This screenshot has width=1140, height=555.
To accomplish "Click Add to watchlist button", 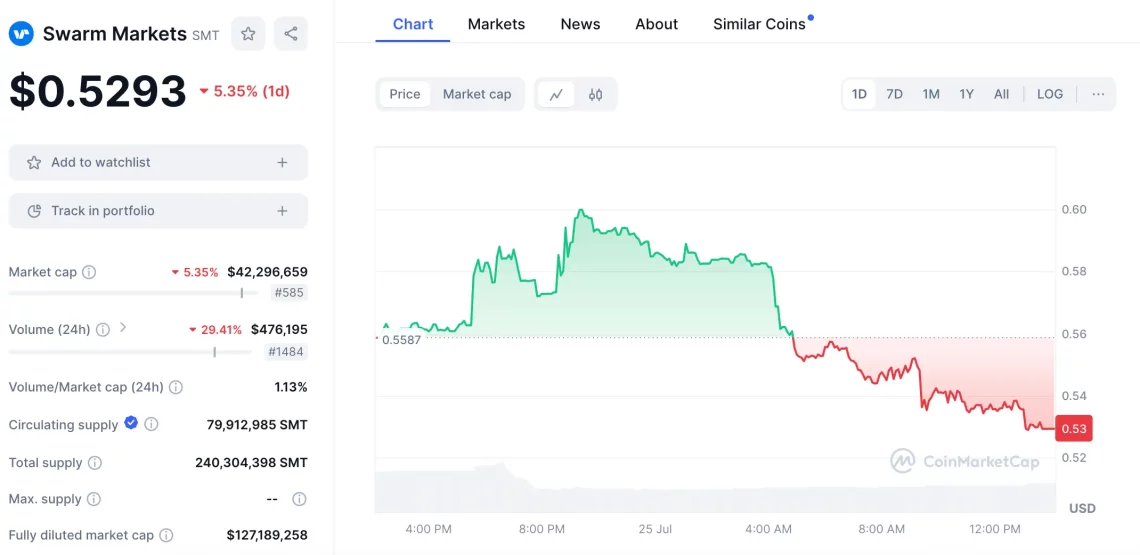I will pos(158,162).
